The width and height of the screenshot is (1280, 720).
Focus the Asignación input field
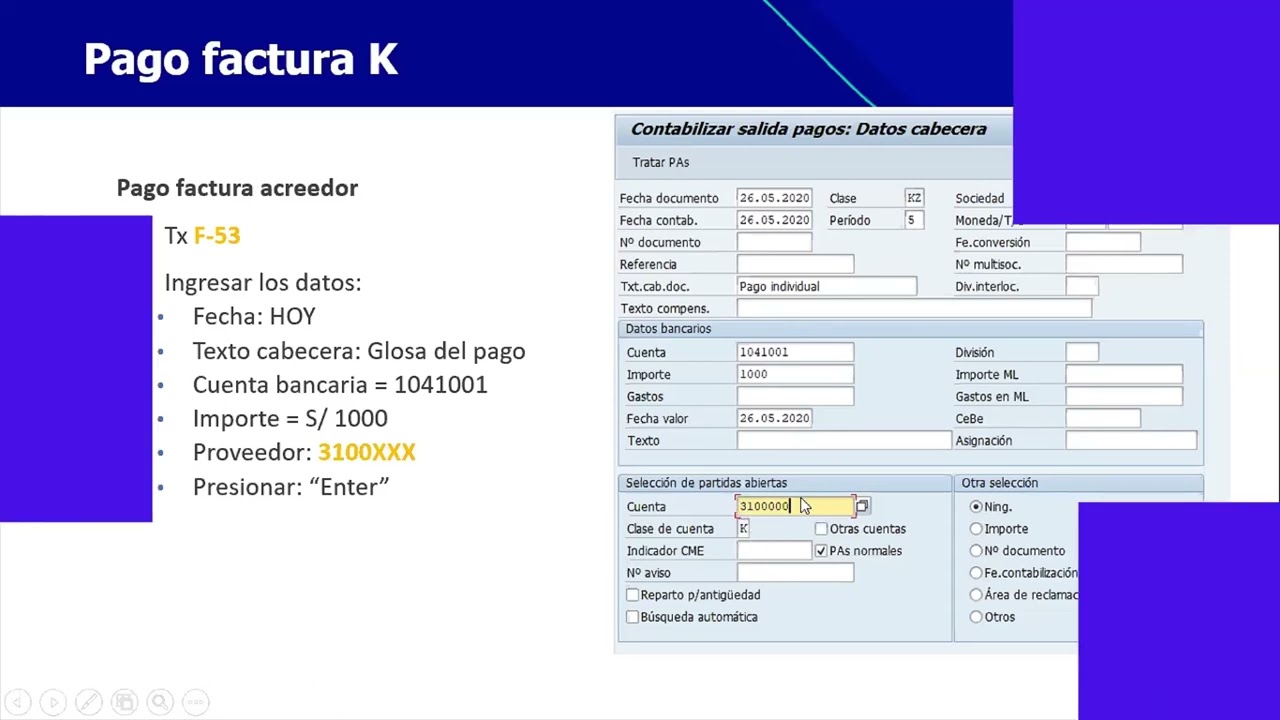[1131, 440]
